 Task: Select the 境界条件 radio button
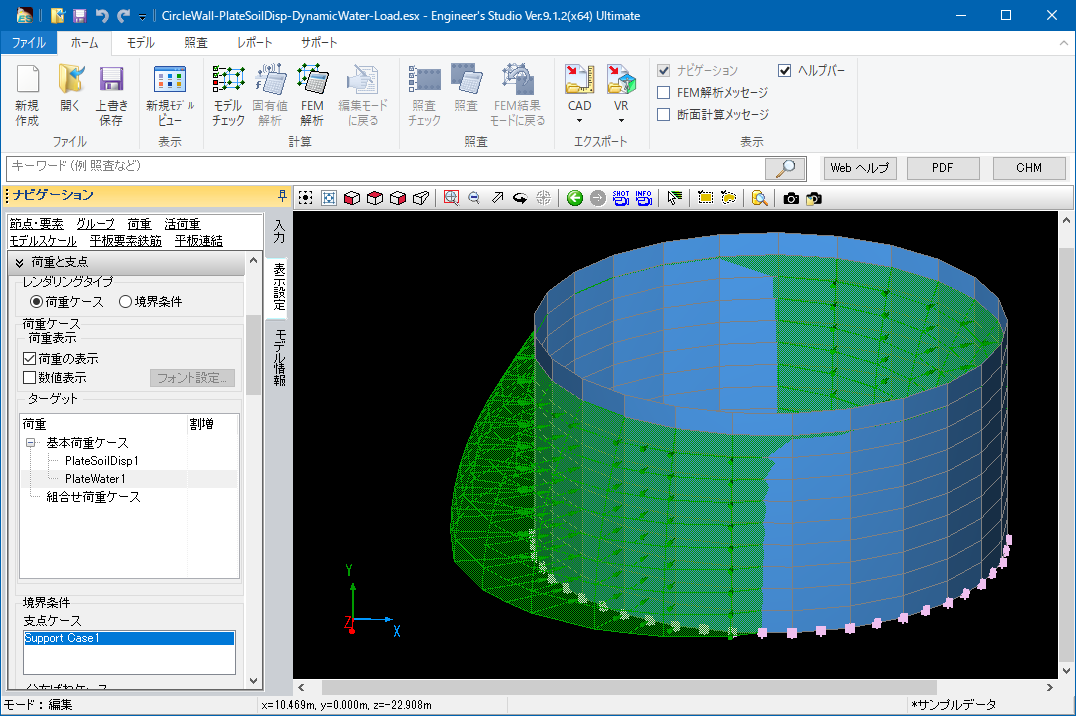[126, 301]
